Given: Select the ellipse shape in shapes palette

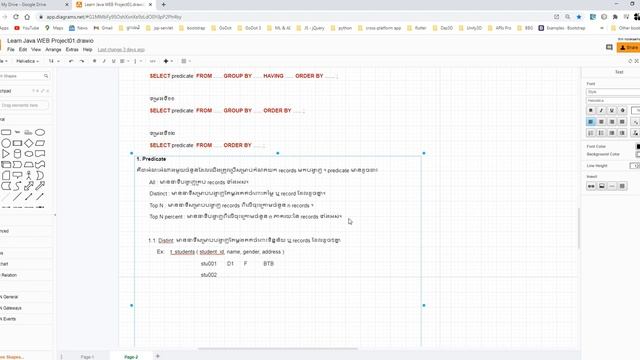Looking at the screenshot, I should click(x=40, y=132).
